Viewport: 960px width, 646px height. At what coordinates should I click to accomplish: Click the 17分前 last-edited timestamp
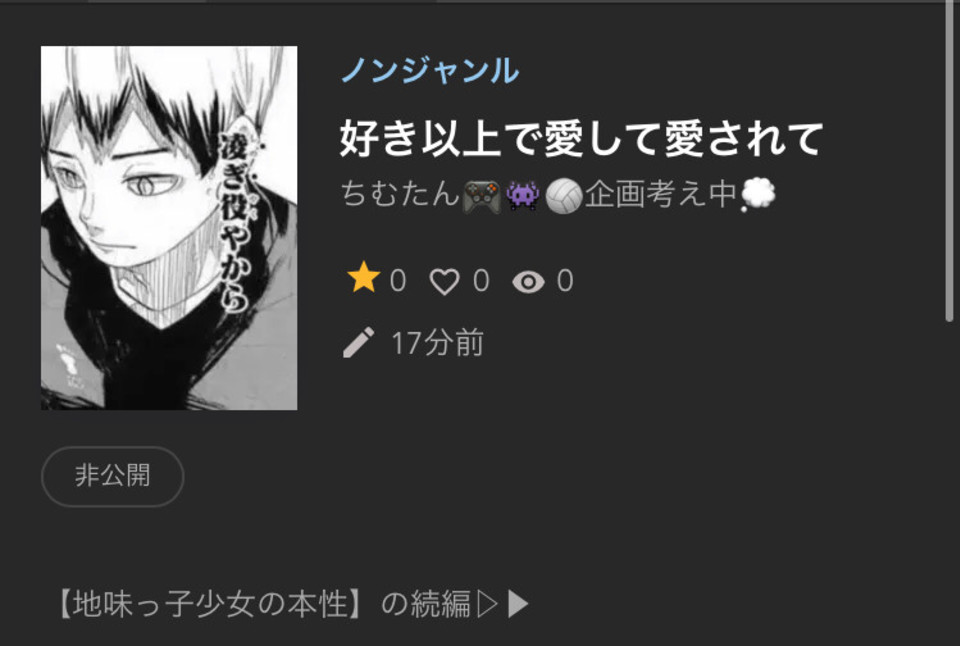point(437,343)
